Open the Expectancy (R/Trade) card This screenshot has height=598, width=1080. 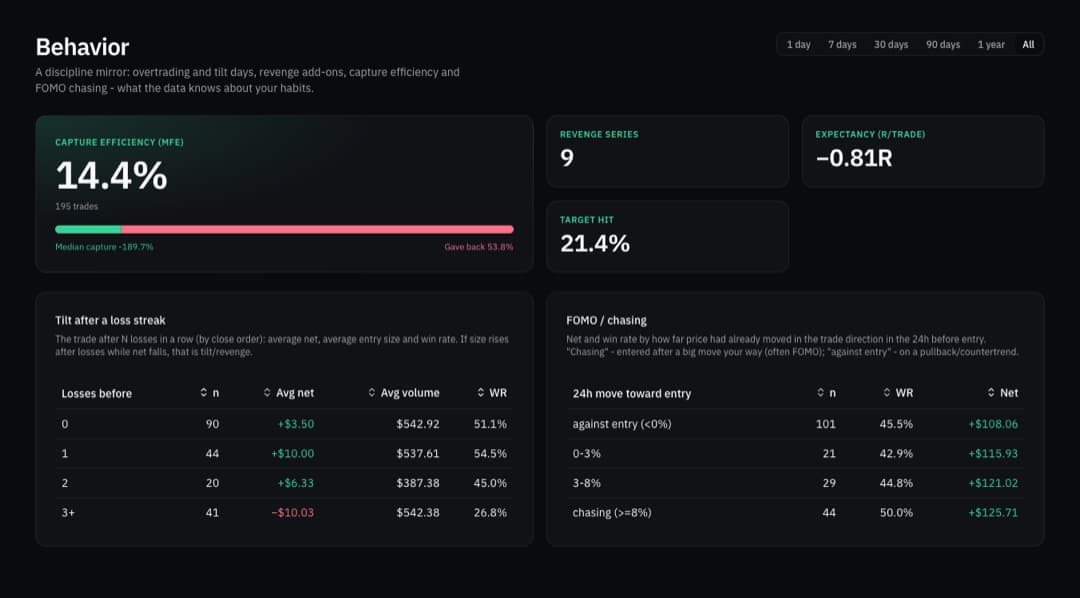point(923,151)
